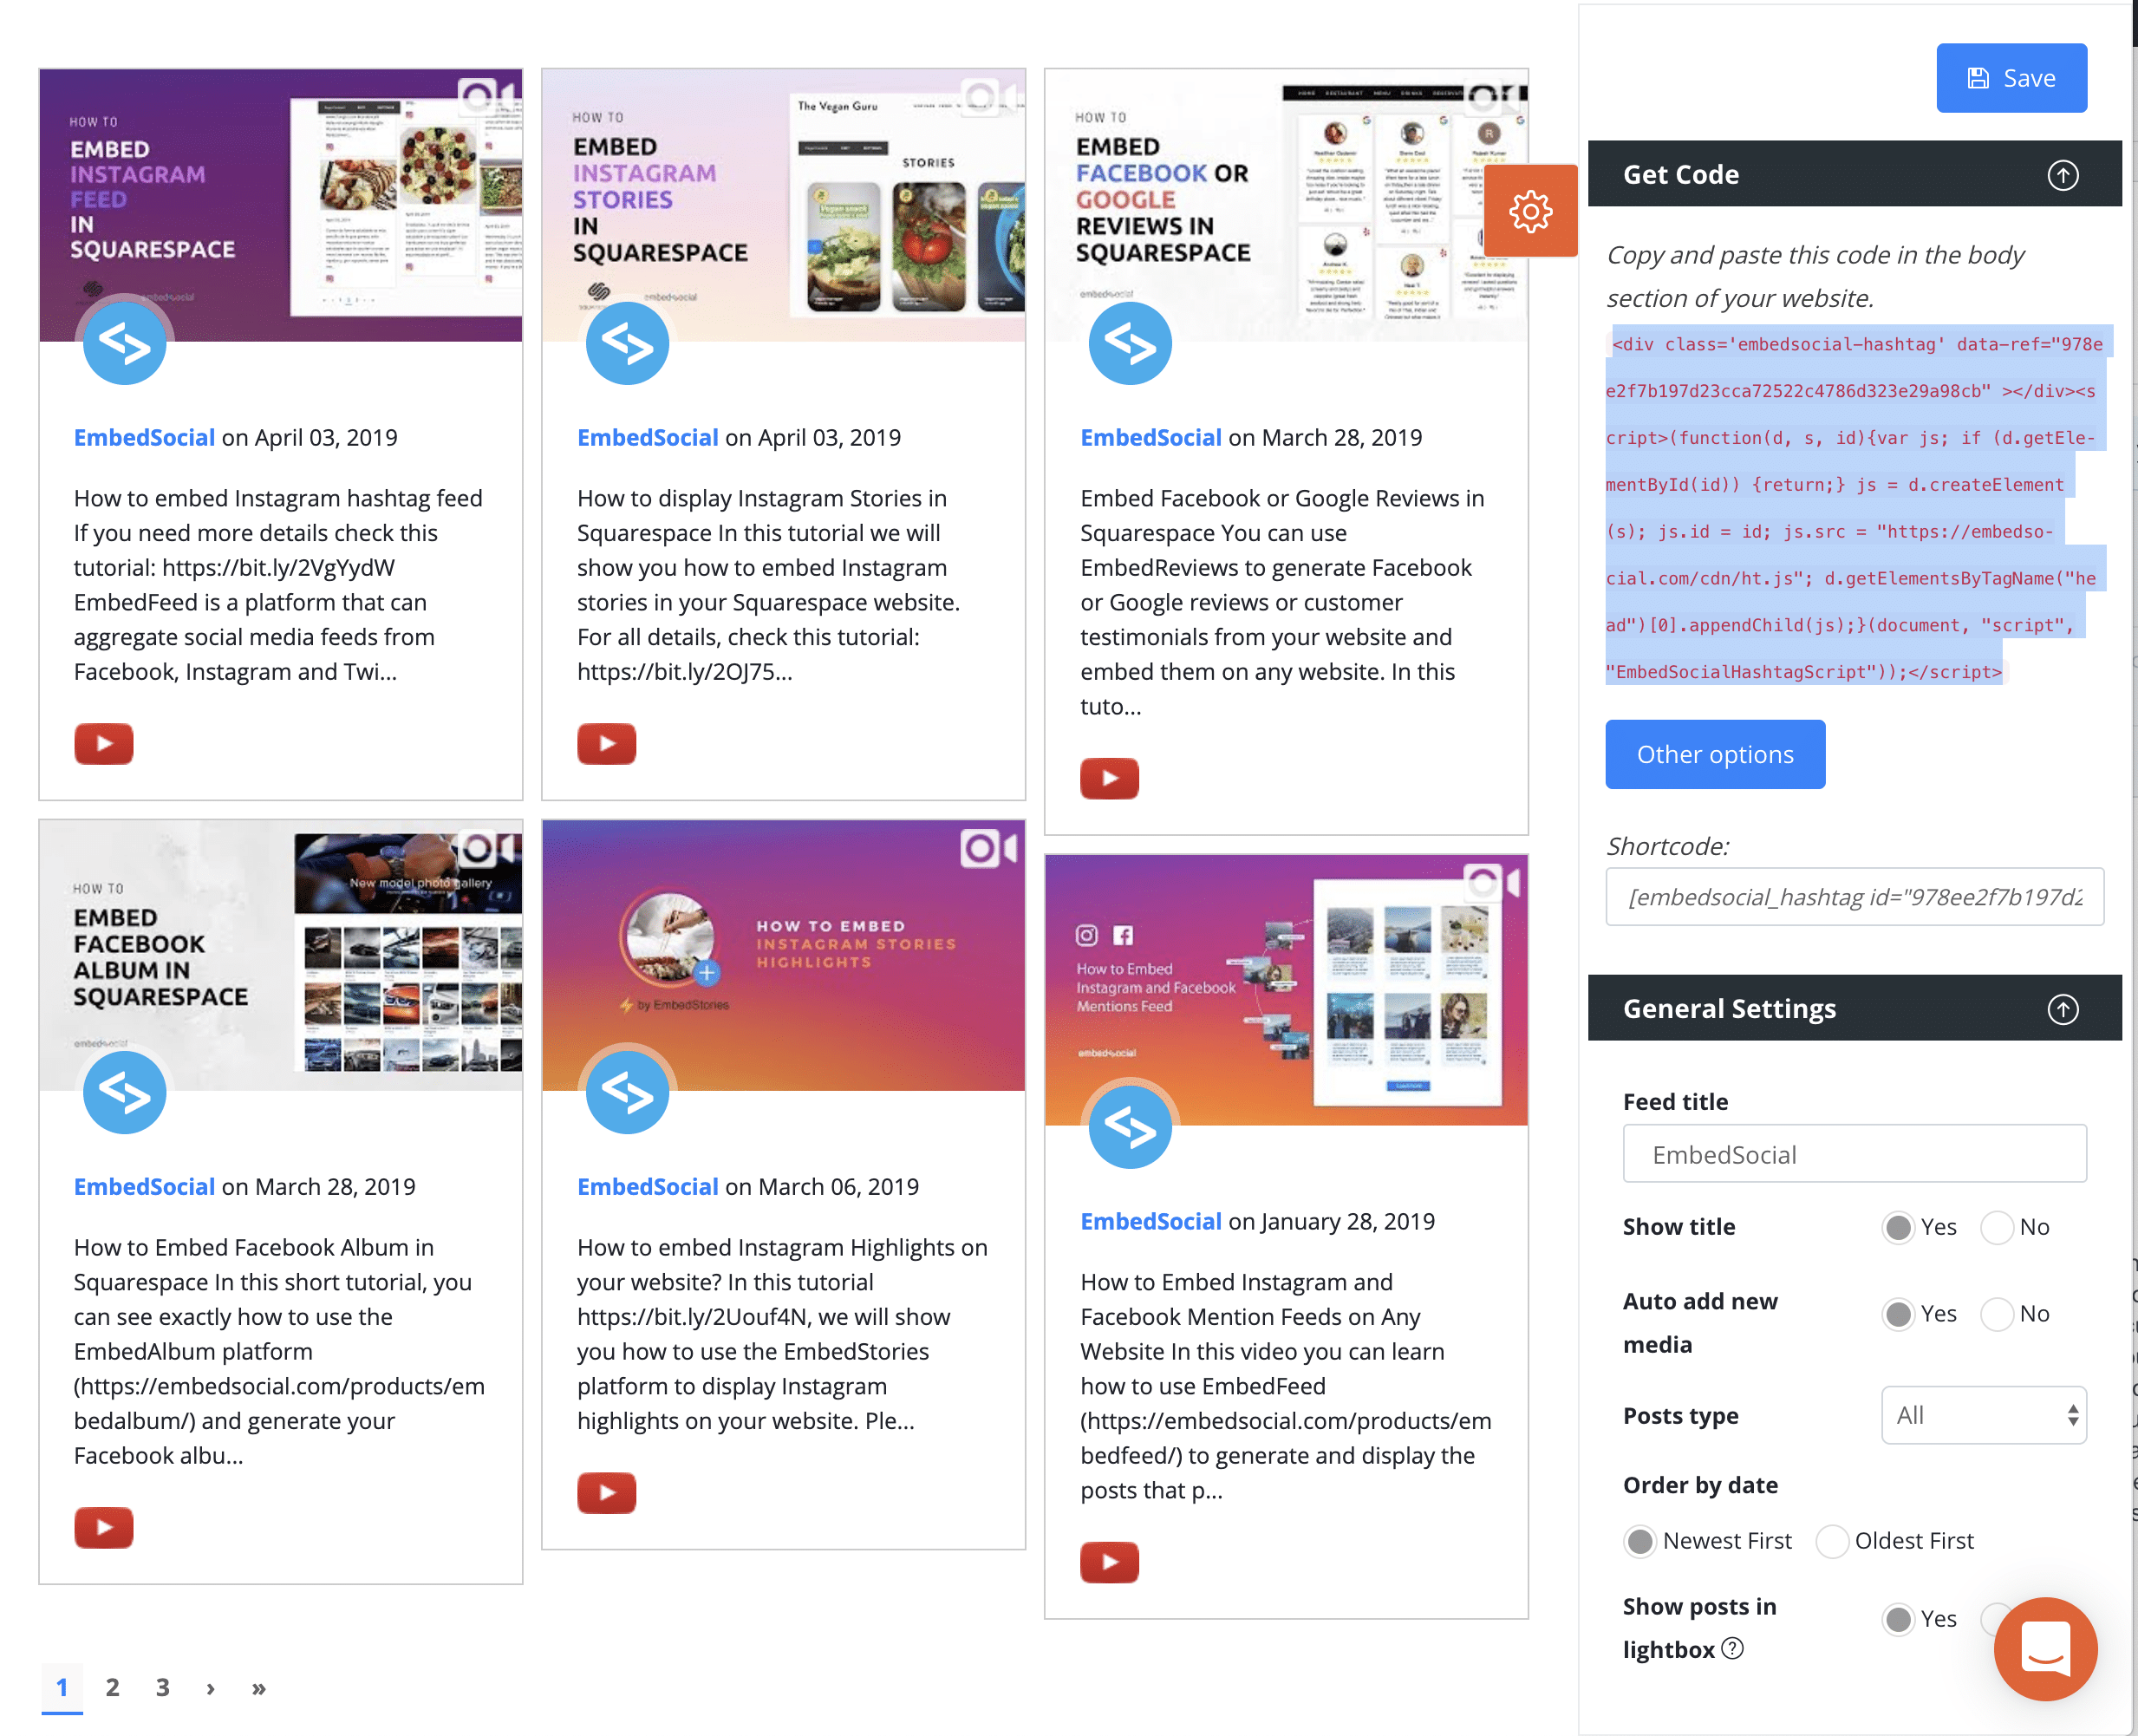Select Yes for Show posts in lightbox
The height and width of the screenshot is (1736, 2138).
coord(1897,1619)
